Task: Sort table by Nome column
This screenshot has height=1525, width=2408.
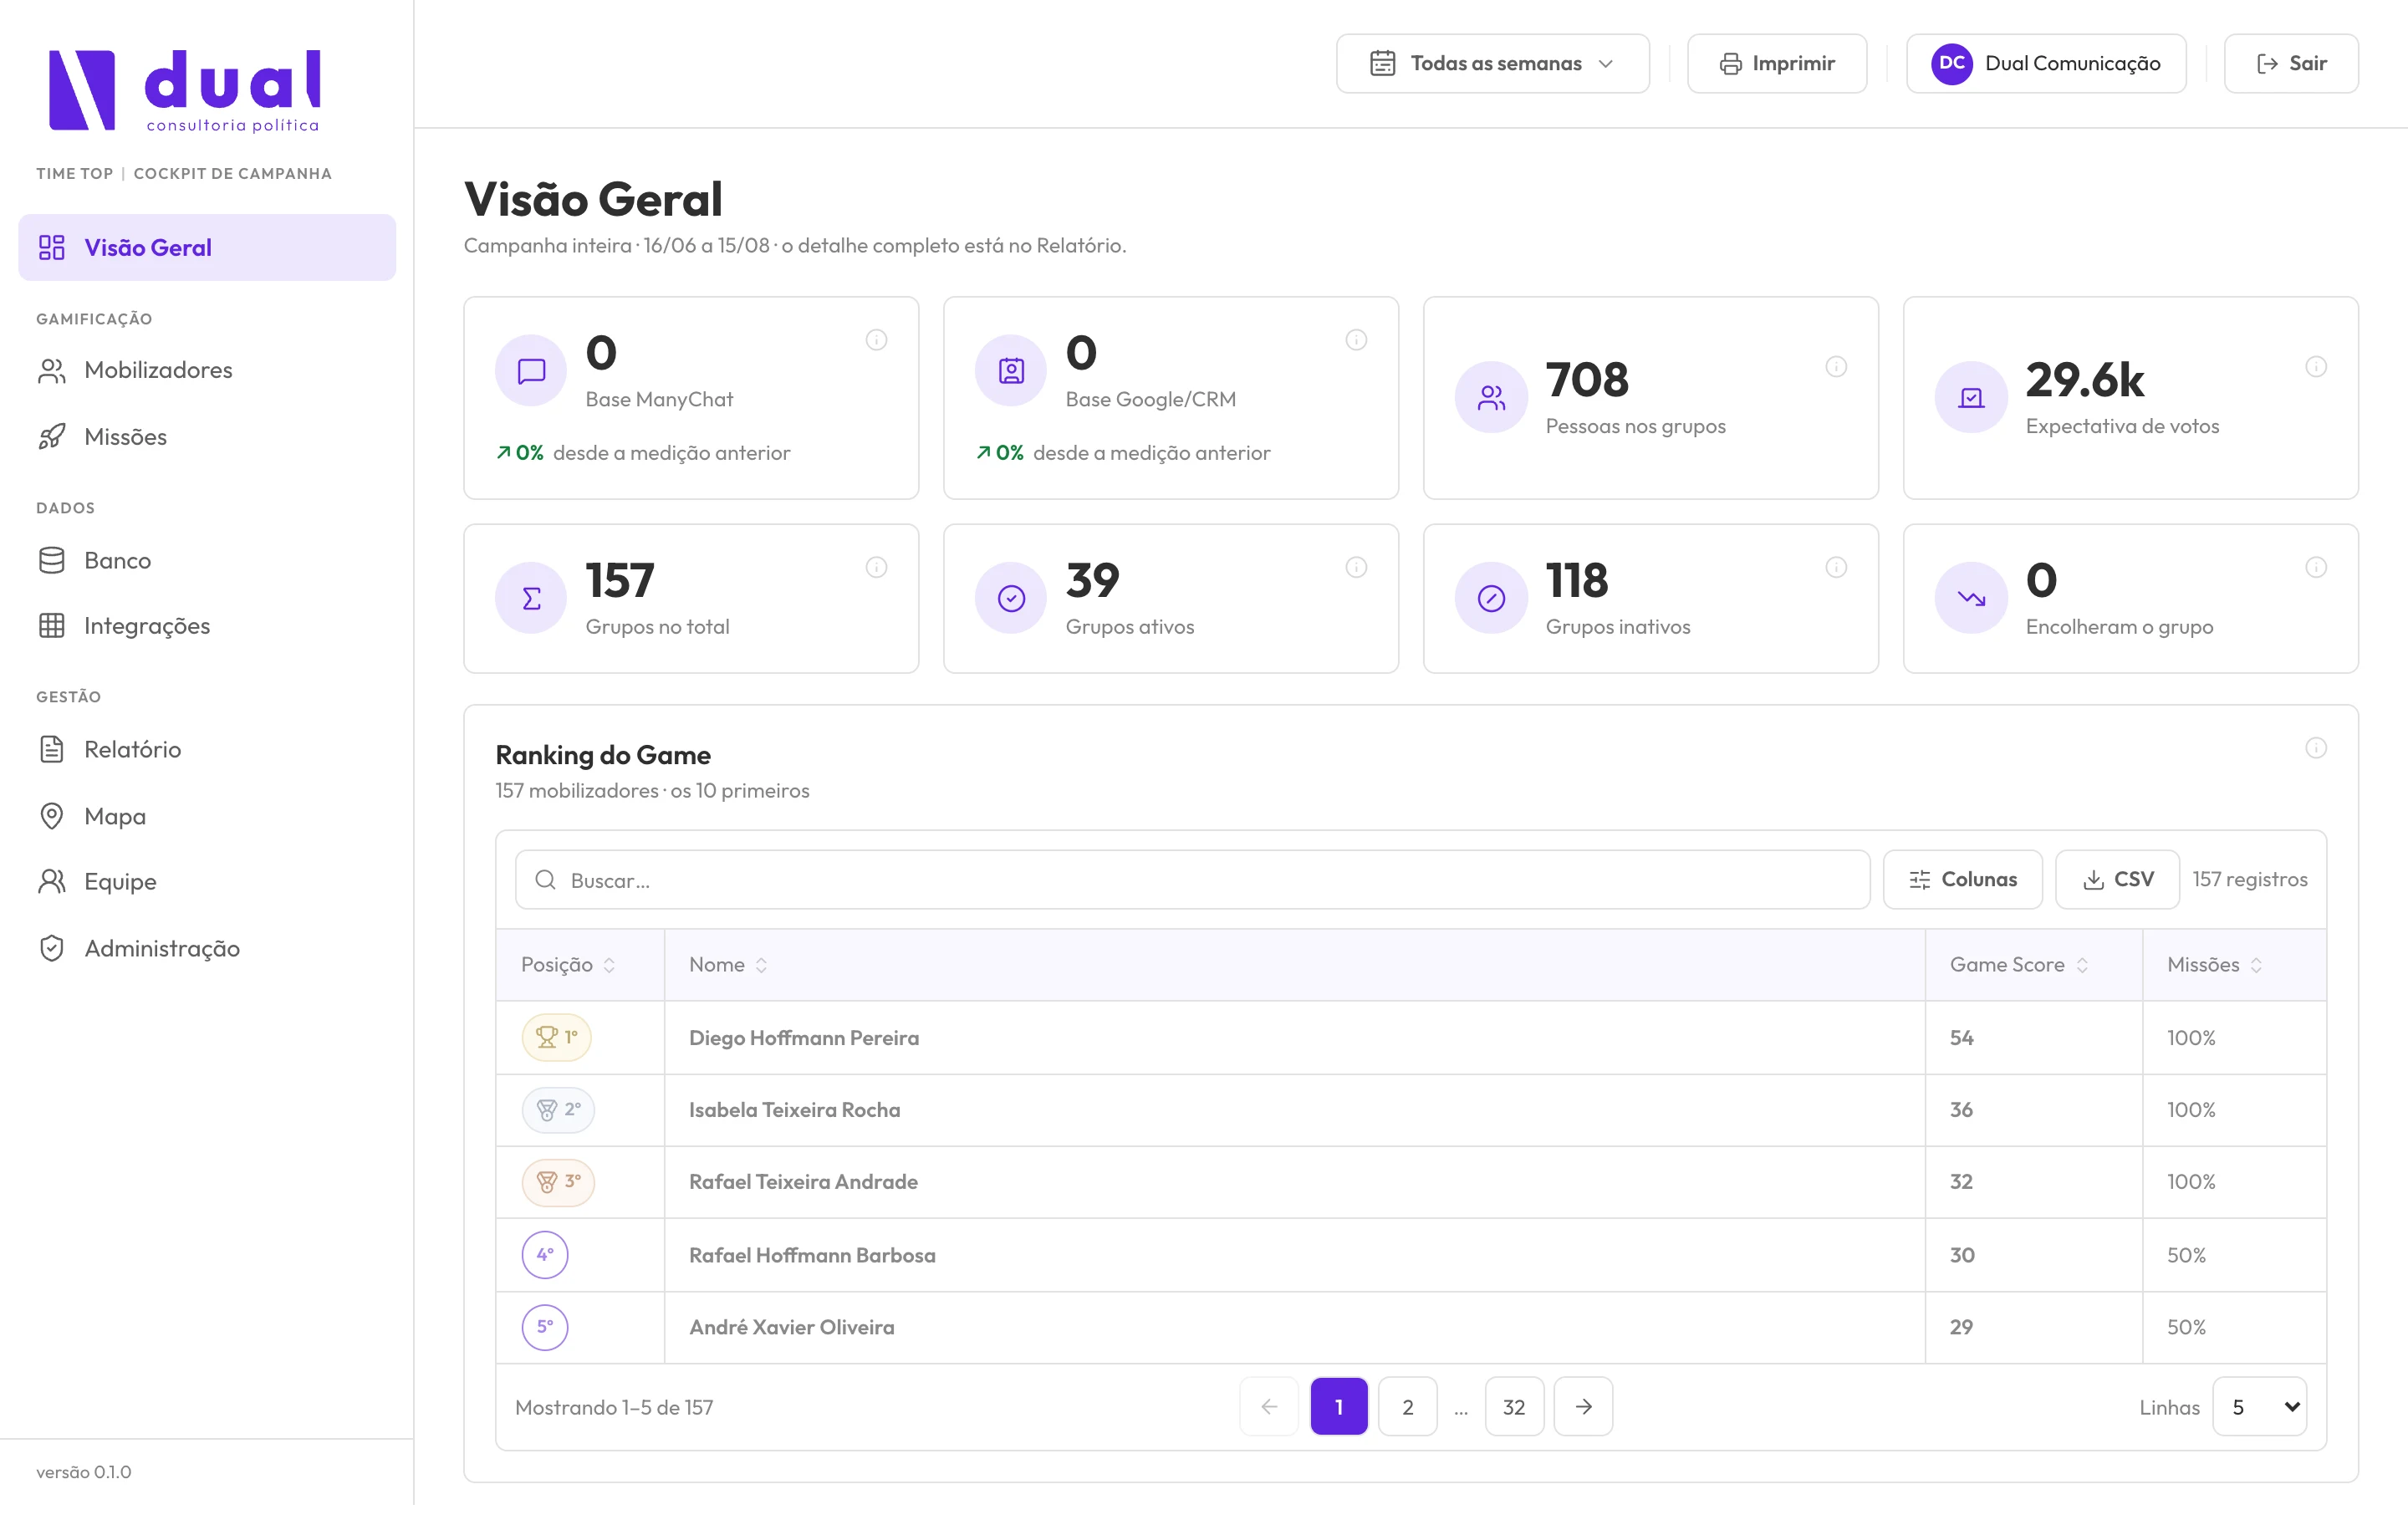Action: [728, 965]
